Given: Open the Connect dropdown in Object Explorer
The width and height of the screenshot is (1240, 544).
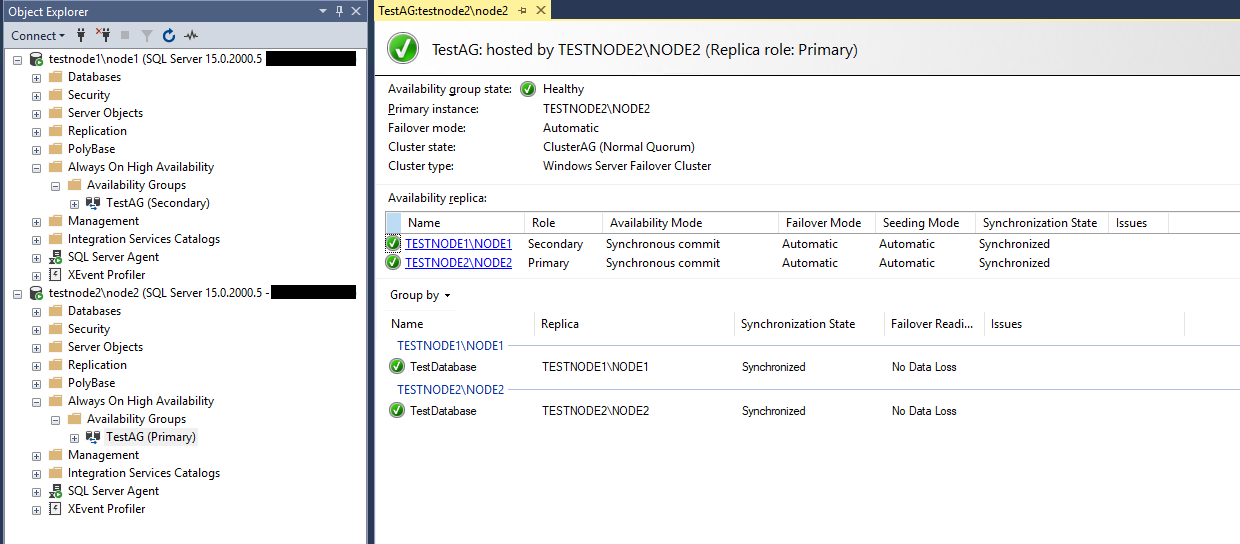Looking at the screenshot, I should tap(38, 35).
